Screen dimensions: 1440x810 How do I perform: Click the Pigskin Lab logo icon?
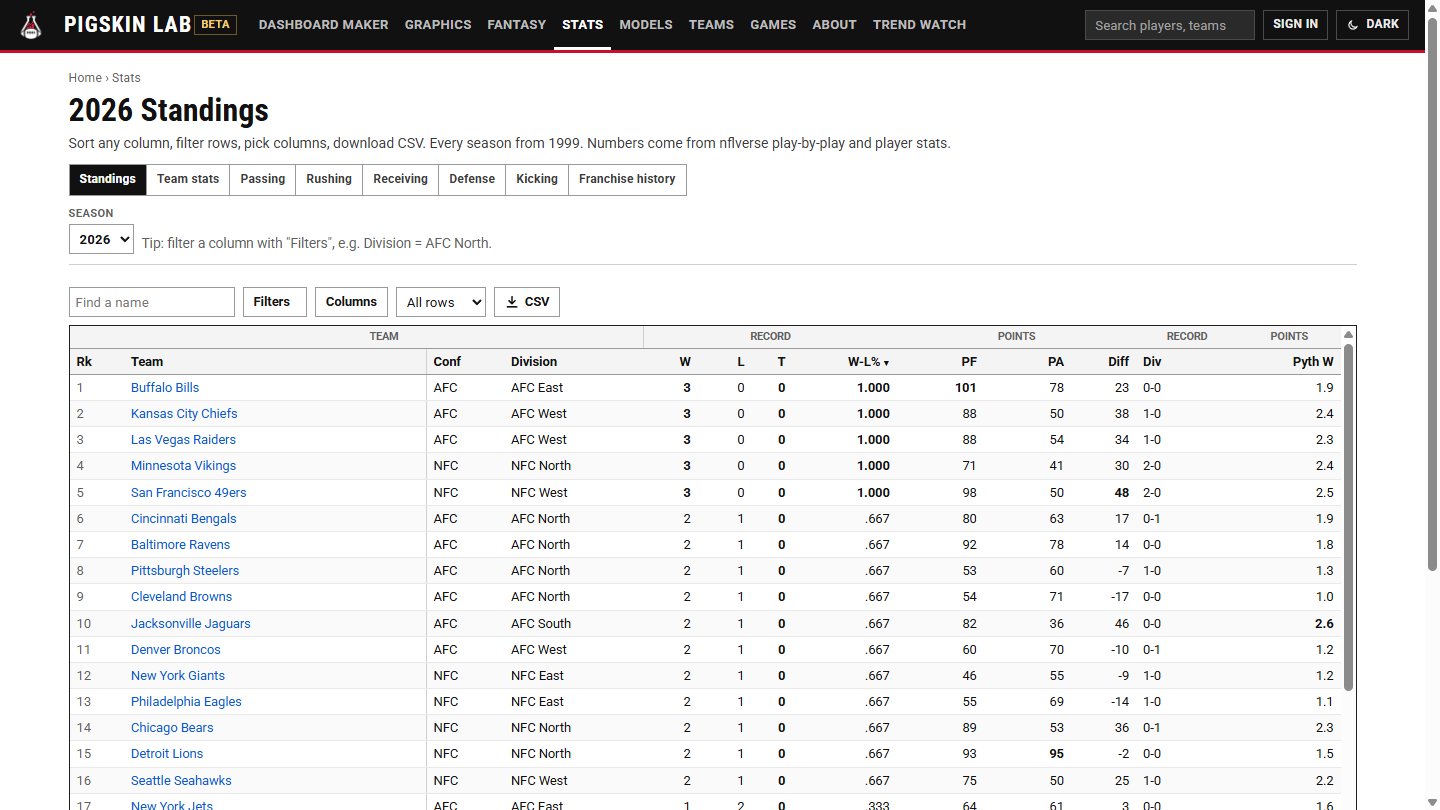coord(32,25)
